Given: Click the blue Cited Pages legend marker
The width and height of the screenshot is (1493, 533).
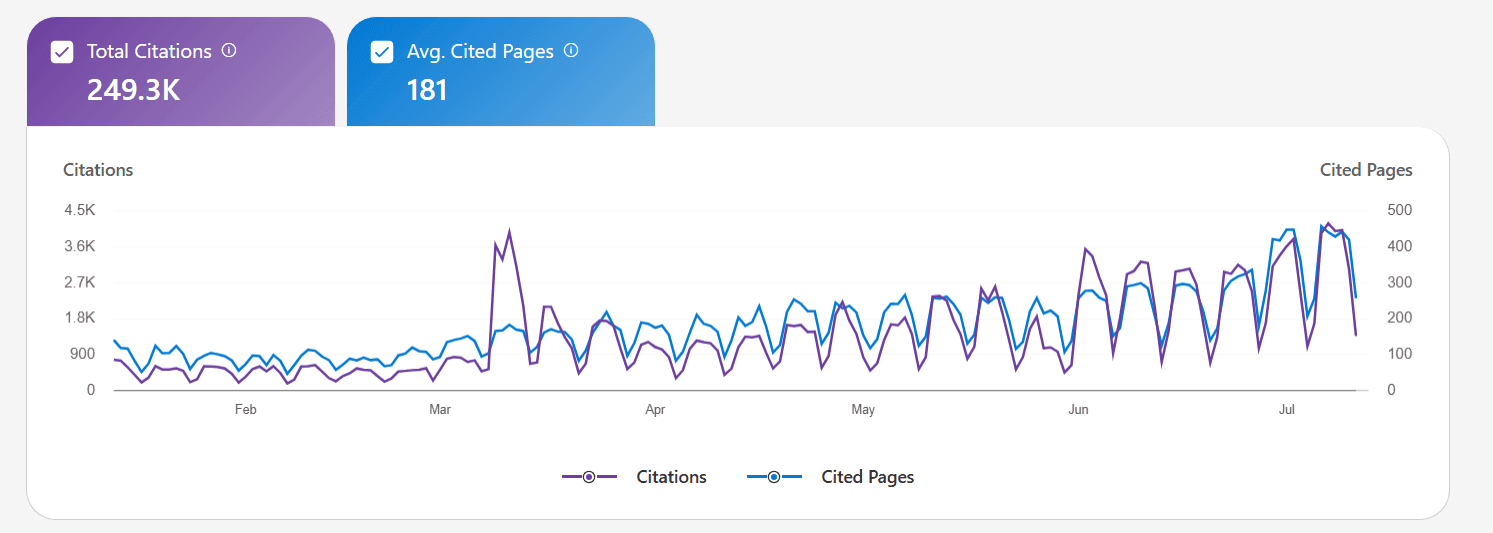Looking at the screenshot, I should pyautogui.click(x=774, y=477).
